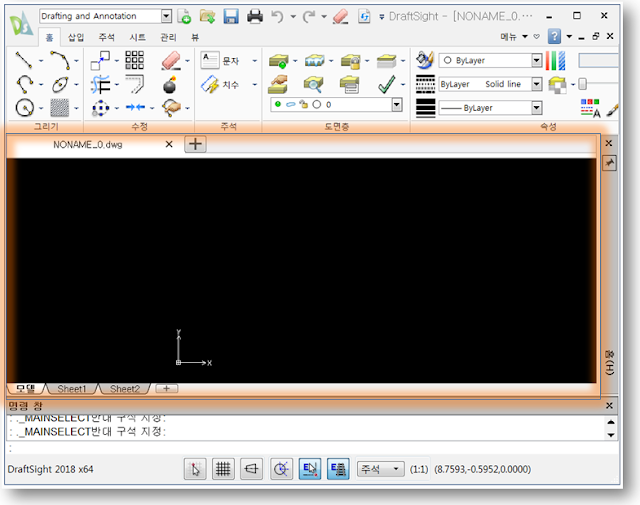Viewport: 640px width, 505px height.
Task: Click the coordinates readout in status bar
Action: click(482, 469)
